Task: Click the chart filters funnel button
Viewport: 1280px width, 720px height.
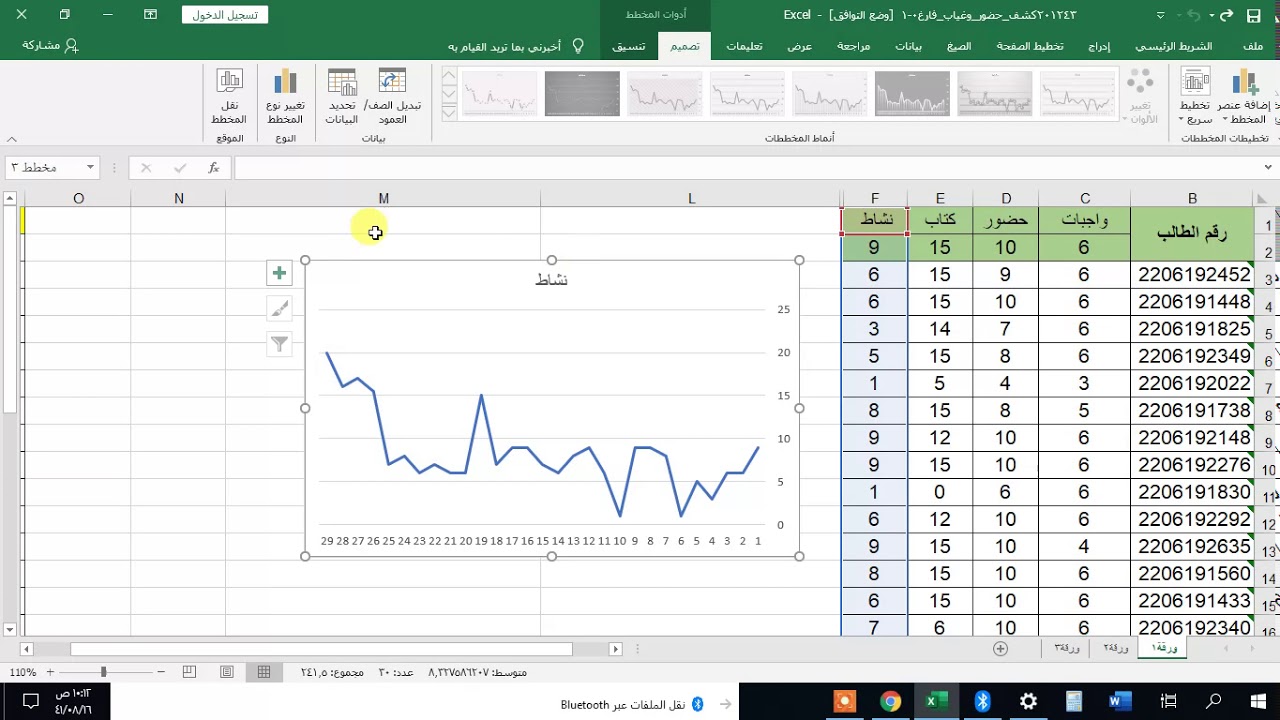Action: coord(279,345)
